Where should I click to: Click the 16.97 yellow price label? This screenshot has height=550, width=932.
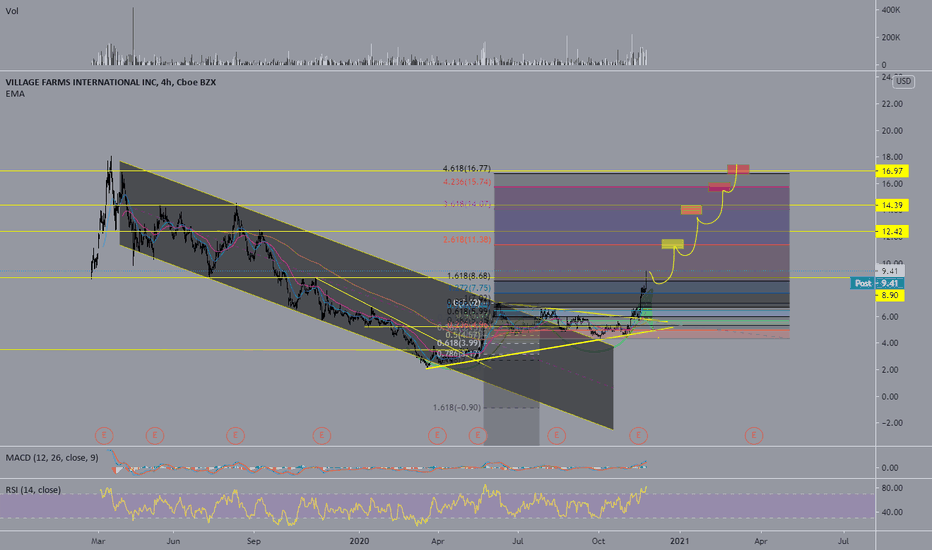pyautogui.click(x=892, y=171)
